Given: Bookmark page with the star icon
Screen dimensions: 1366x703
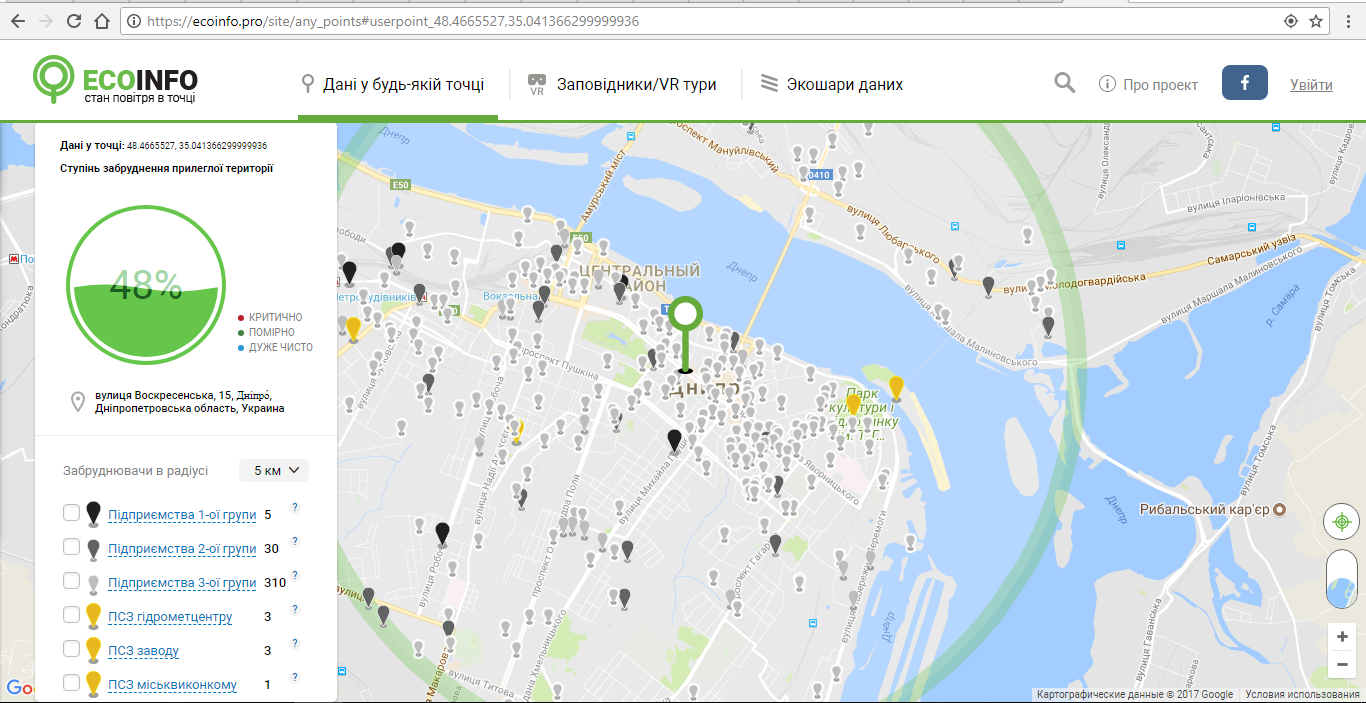Looking at the screenshot, I should coord(1317,21).
